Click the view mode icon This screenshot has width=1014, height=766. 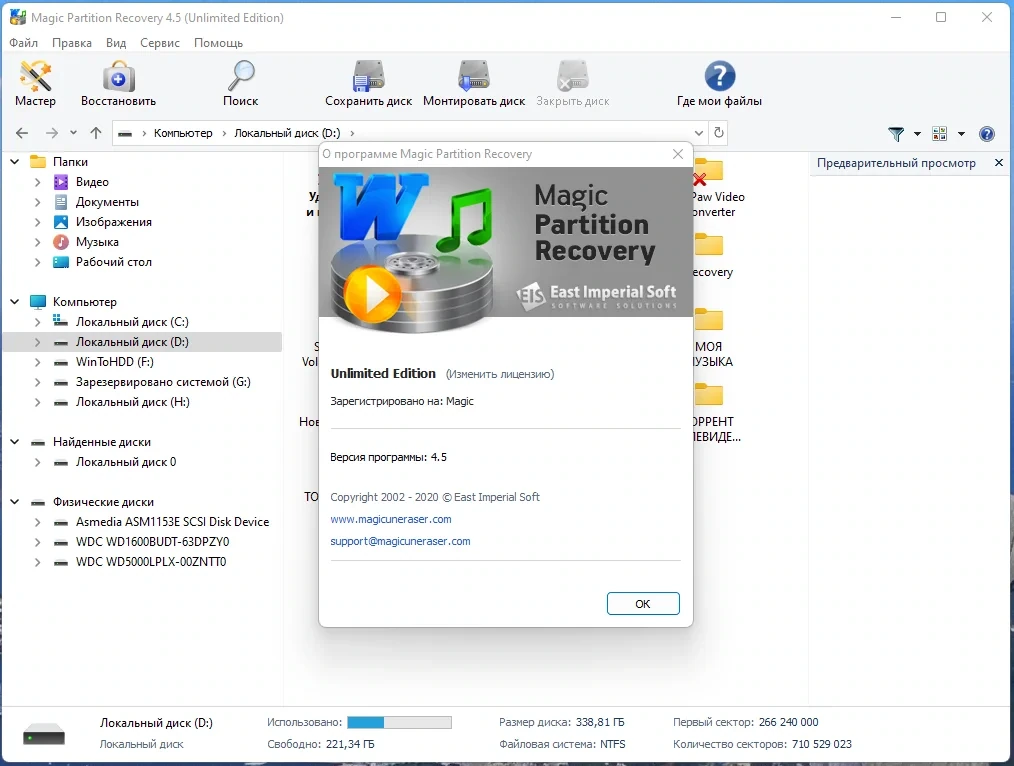click(x=939, y=134)
